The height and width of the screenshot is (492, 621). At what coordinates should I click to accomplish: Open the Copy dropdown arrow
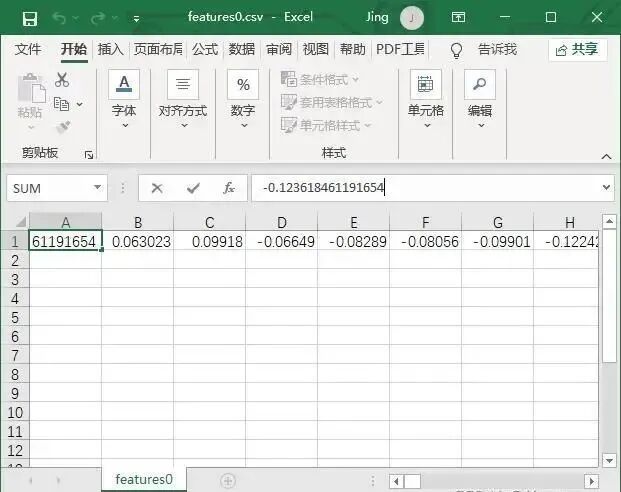(x=80, y=104)
